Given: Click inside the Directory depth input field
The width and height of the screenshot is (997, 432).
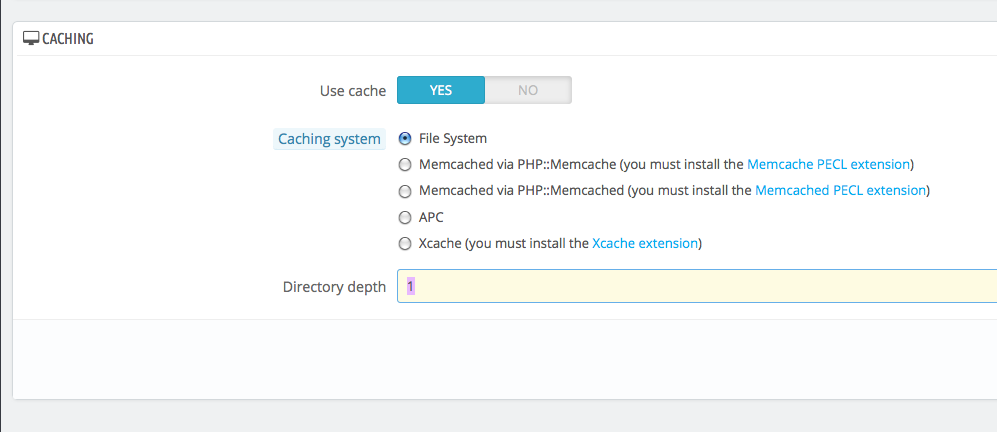Looking at the screenshot, I should (697, 286).
